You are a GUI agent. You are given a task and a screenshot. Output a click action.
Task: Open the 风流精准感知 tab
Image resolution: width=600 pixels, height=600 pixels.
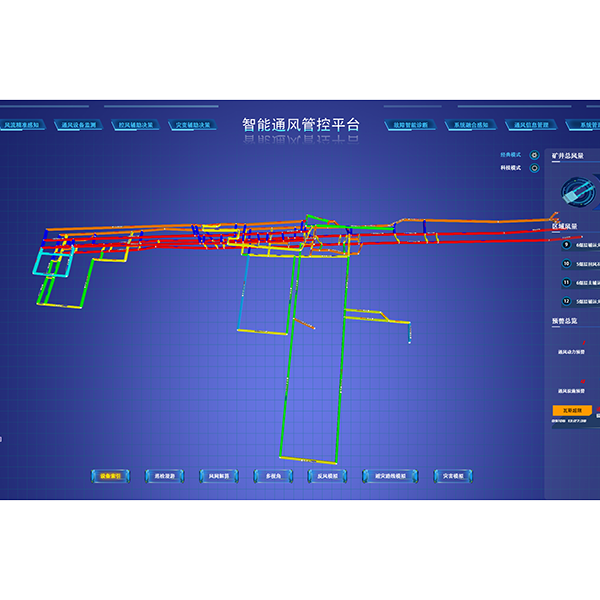(22, 125)
